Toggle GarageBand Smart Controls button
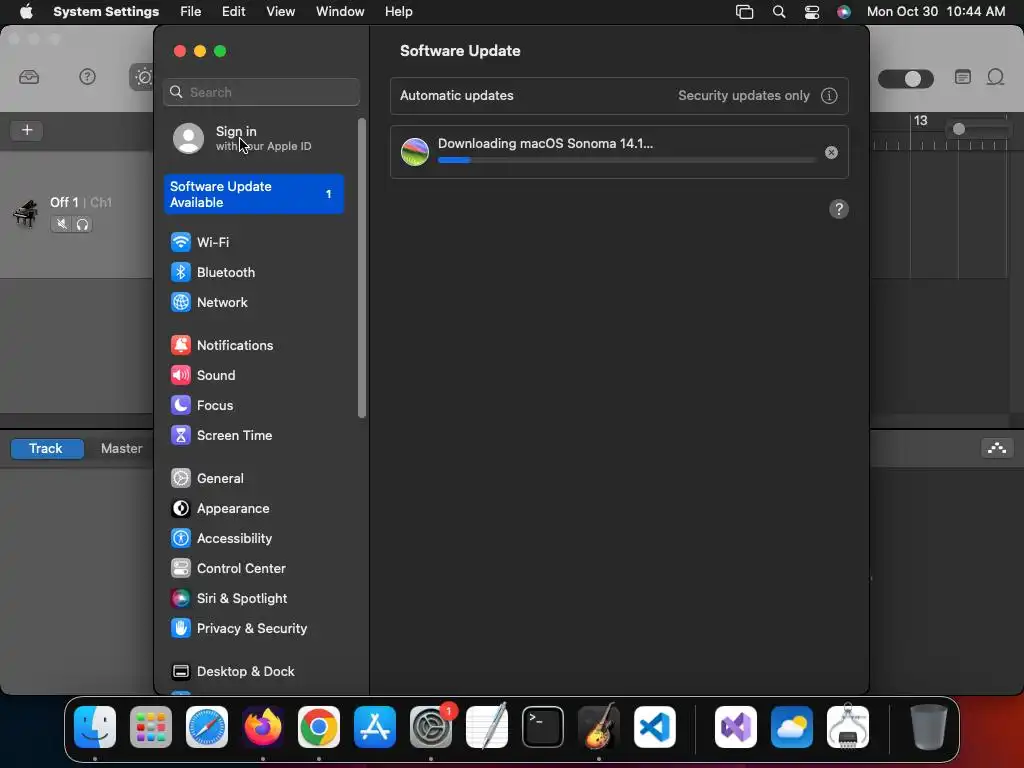This screenshot has height=768, width=1024. click(x=142, y=78)
